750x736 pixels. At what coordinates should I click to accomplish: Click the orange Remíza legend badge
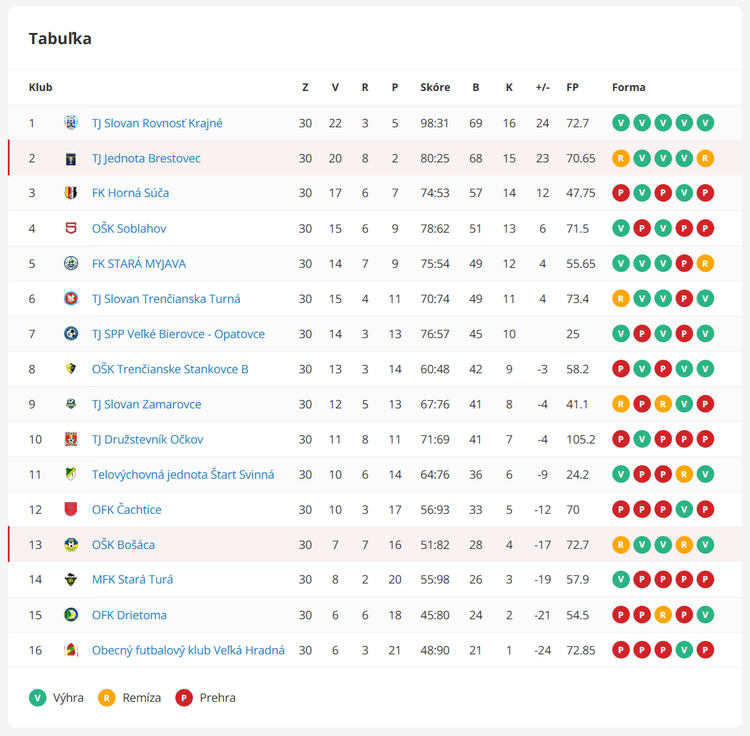click(x=107, y=698)
